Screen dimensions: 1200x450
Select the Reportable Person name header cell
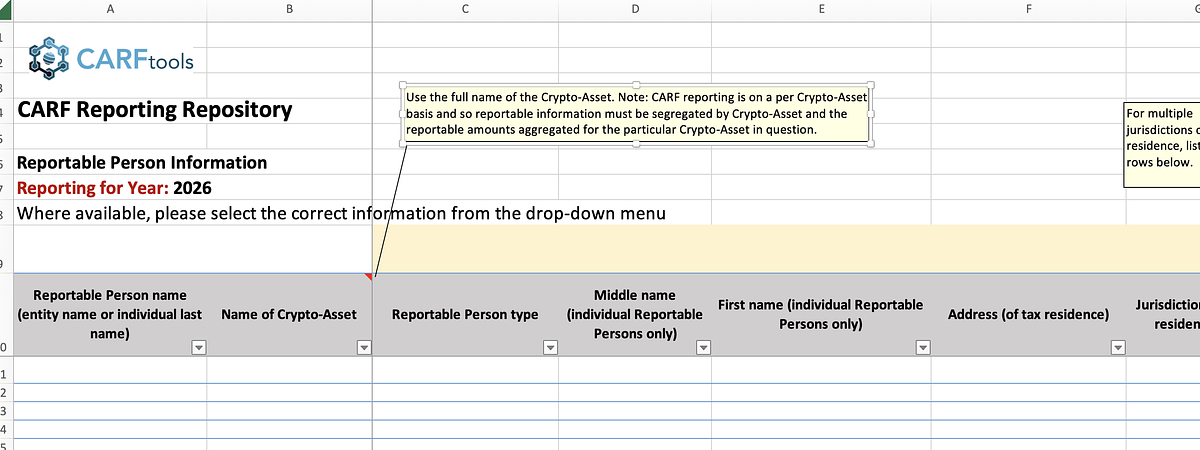109,314
